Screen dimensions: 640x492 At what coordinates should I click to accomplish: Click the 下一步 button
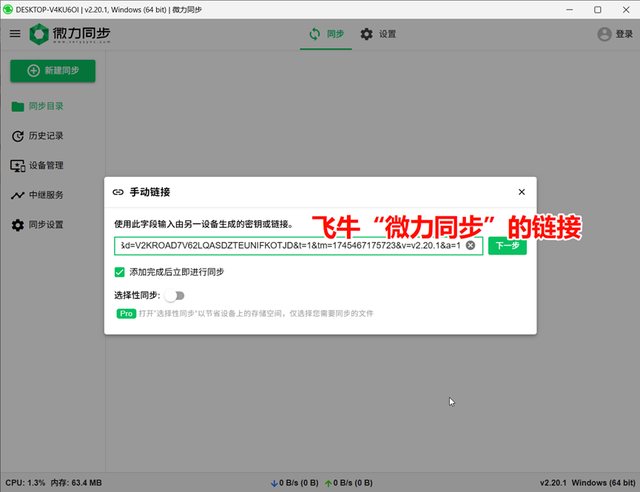pos(507,246)
